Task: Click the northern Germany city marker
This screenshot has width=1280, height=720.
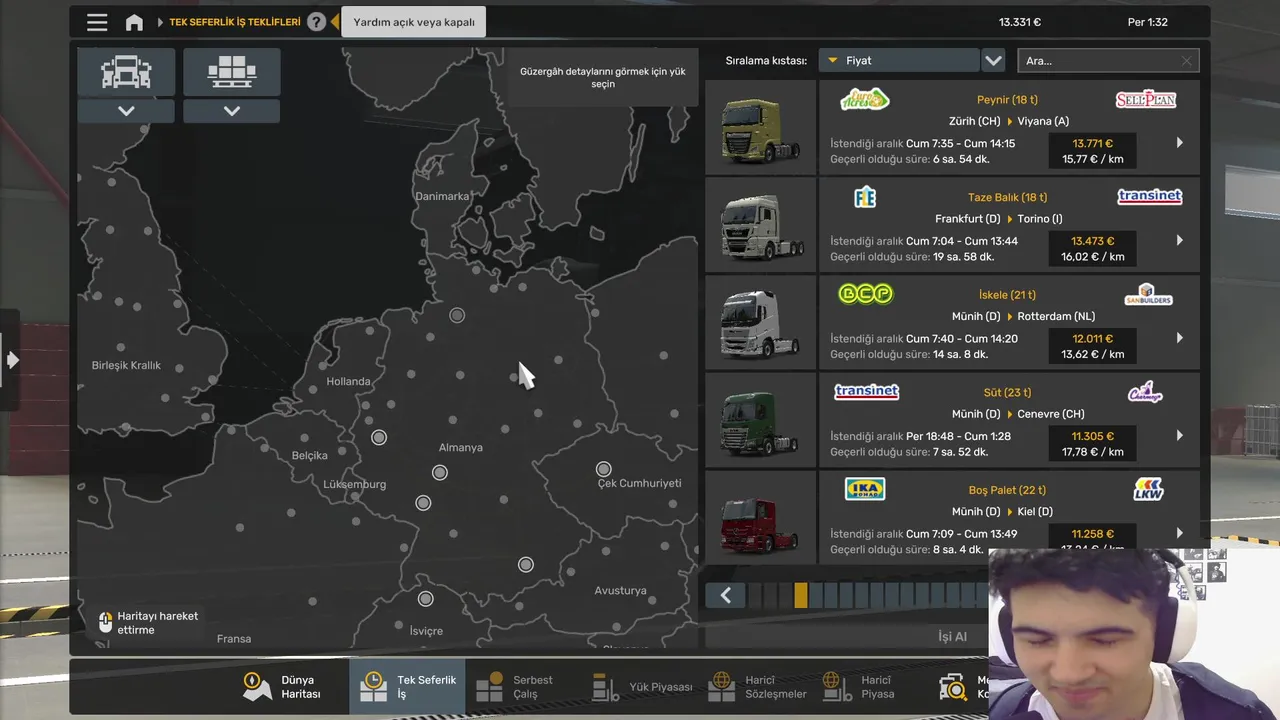Action: (x=457, y=315)
